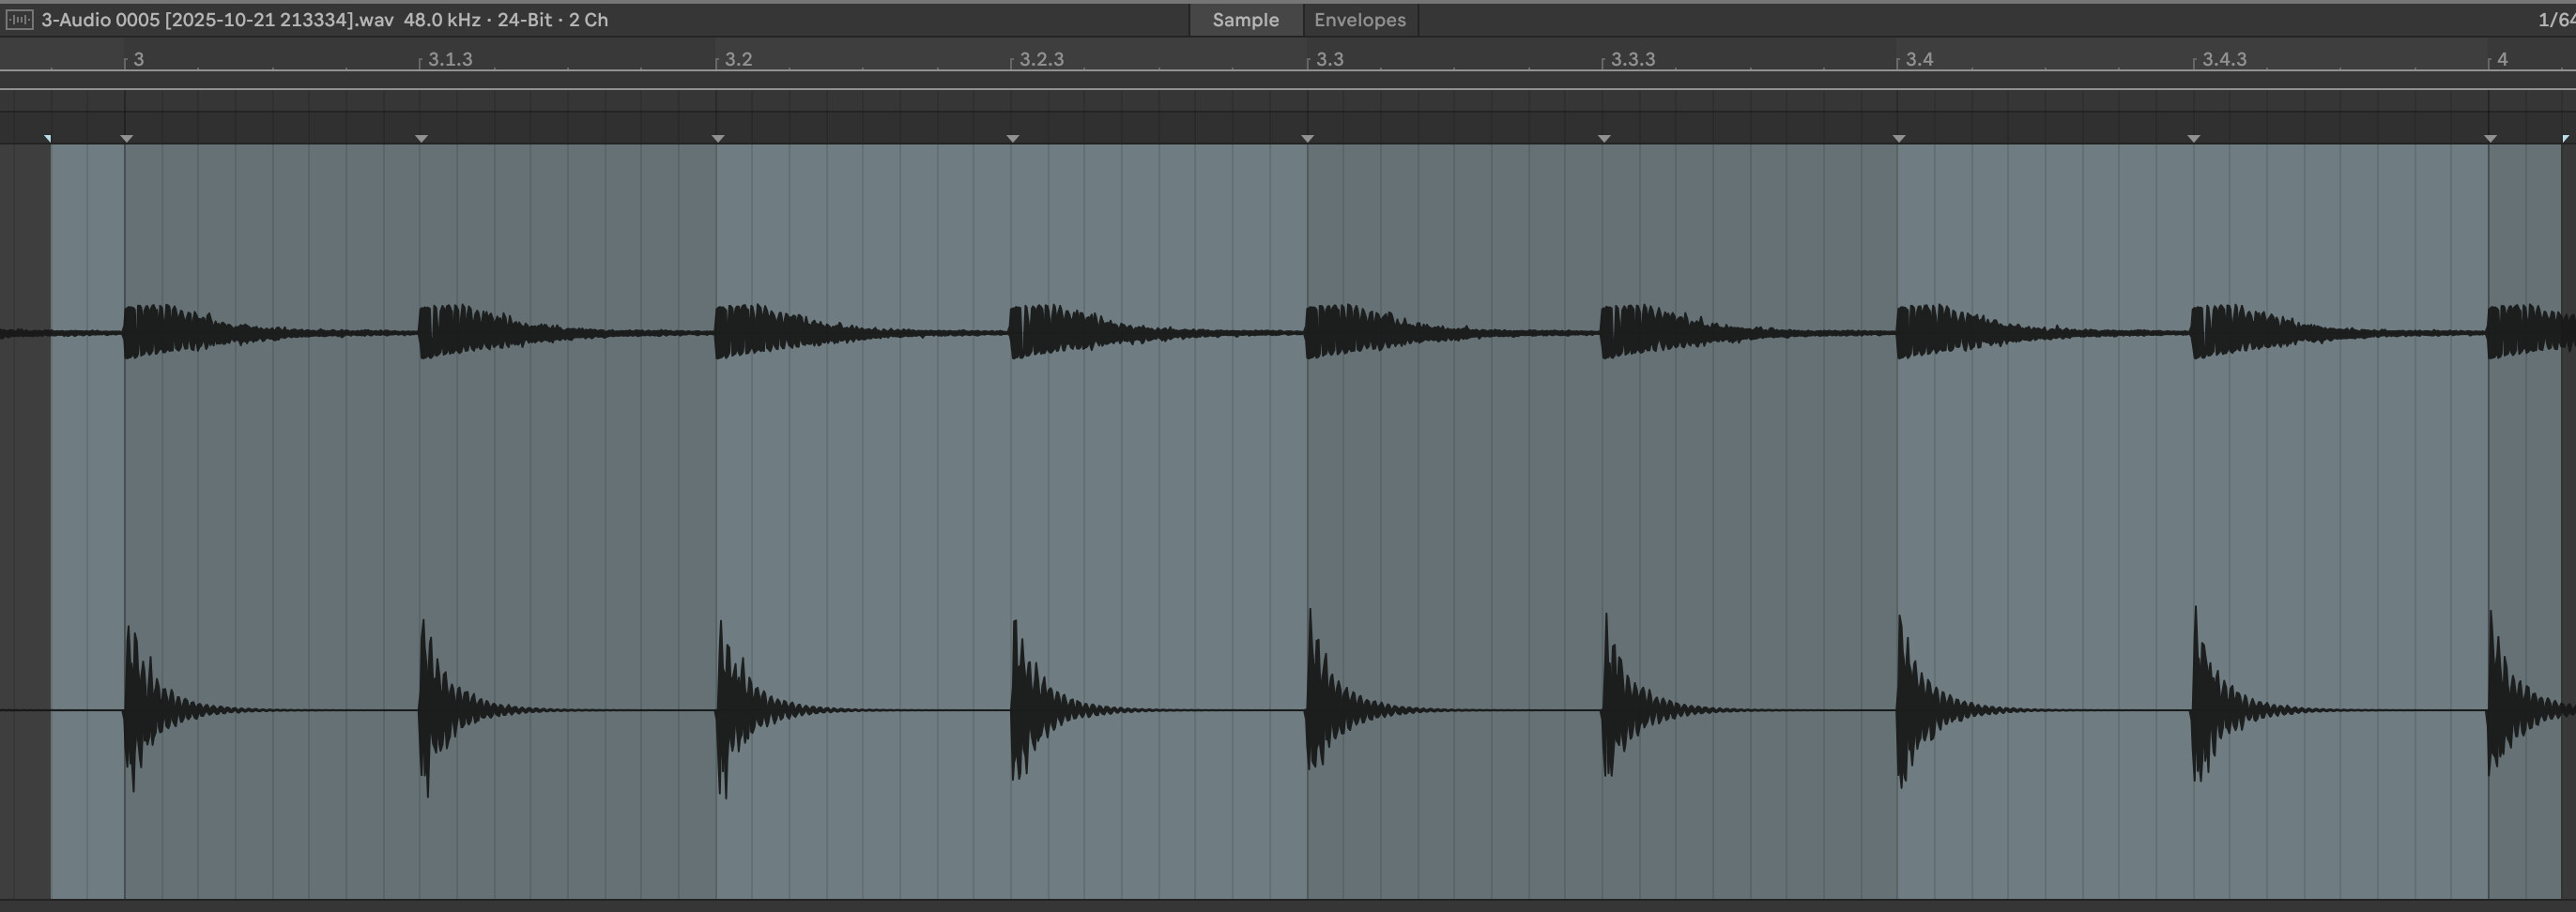Select the transient marker at 3.4
Viewport: 2576px width, 912px height.
click(1898, 138)
